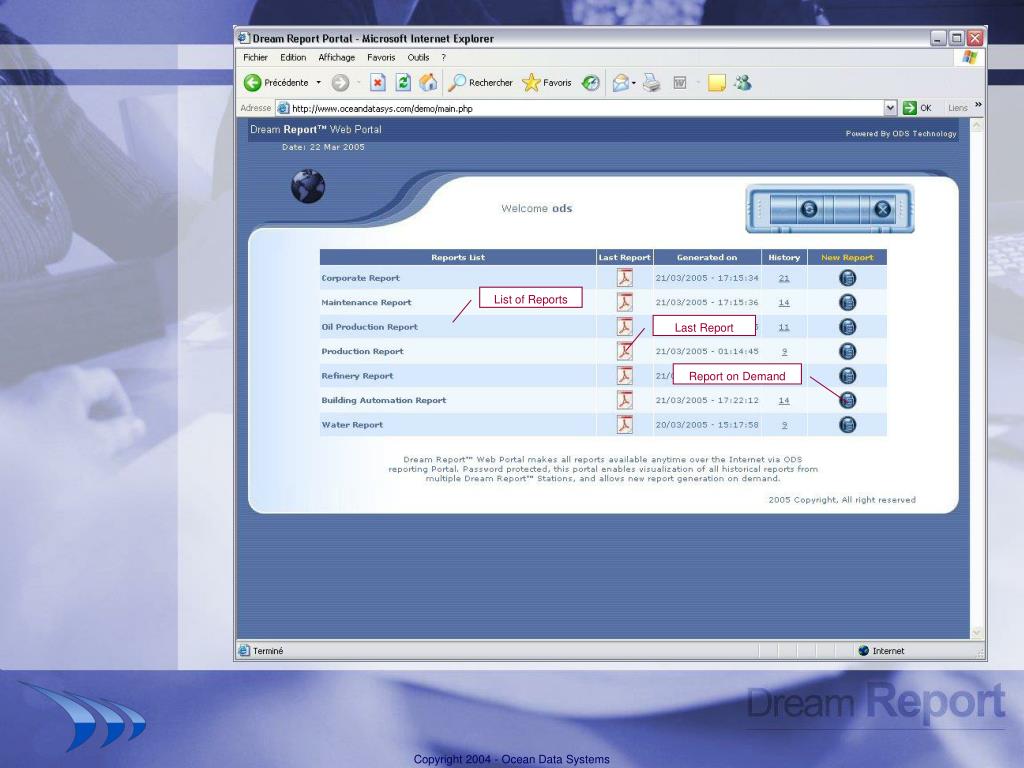The width and height of the screenshot is (1024, 768).
Task: Generate new Water Report on demand
Action: pos(847,424)
